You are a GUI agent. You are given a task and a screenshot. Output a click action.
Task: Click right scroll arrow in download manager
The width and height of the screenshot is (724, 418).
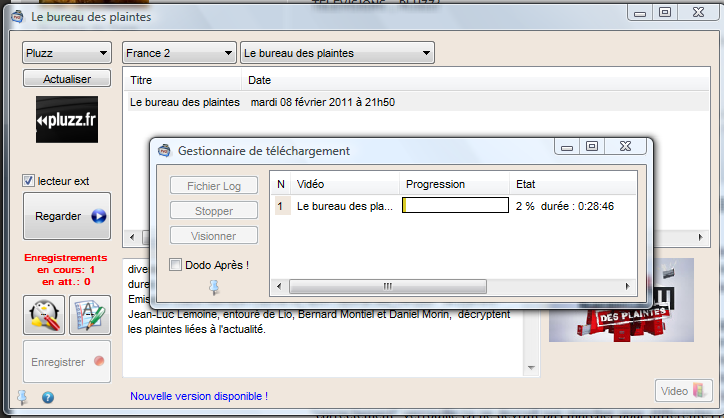(627, 286)
